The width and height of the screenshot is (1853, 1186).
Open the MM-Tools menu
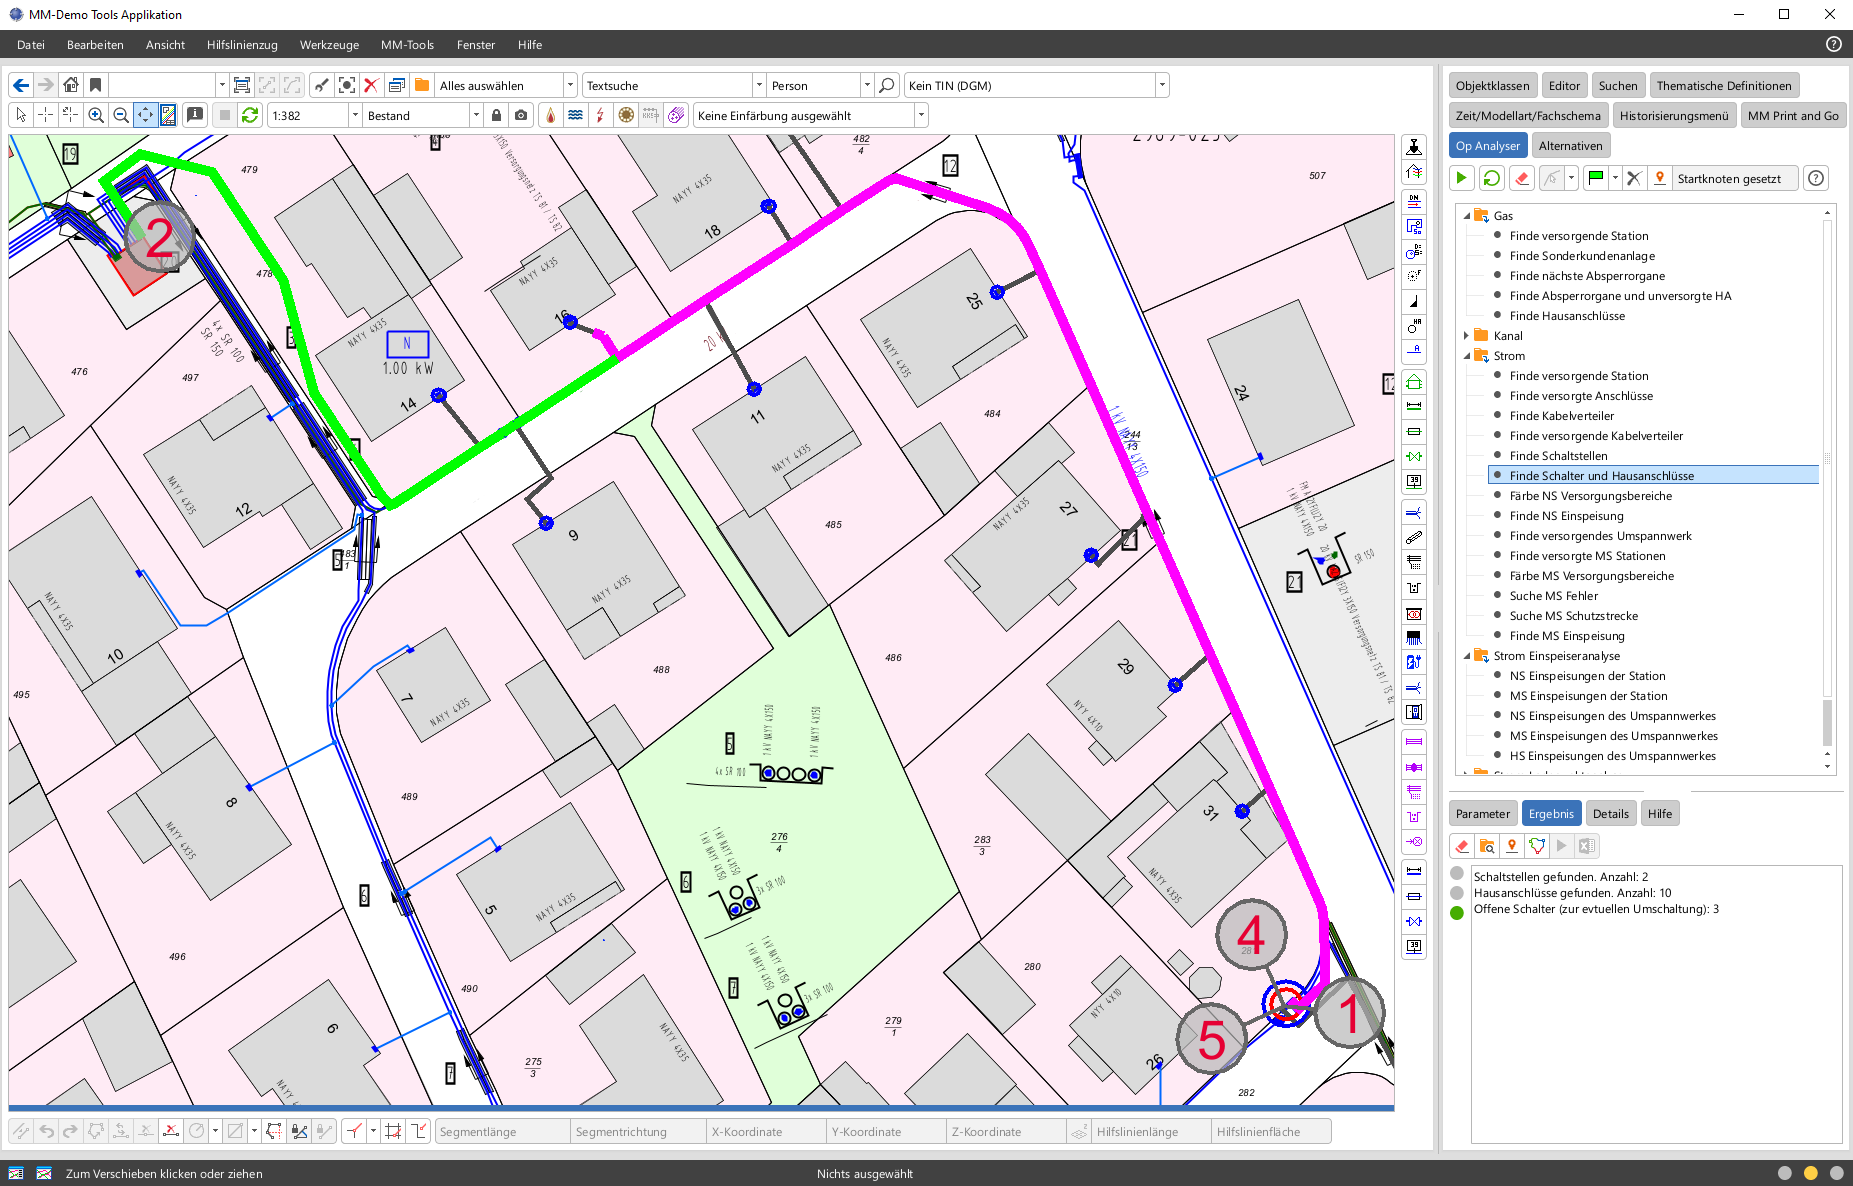(407, 44)
